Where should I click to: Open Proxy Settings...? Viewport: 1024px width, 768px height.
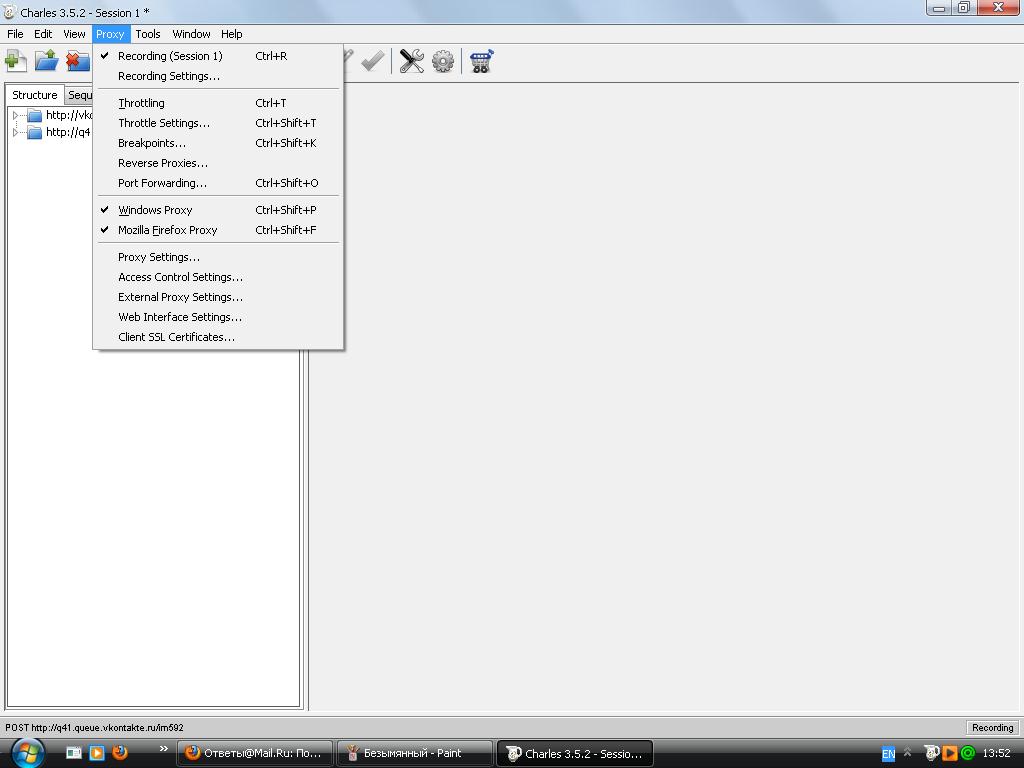pos(218,257)
